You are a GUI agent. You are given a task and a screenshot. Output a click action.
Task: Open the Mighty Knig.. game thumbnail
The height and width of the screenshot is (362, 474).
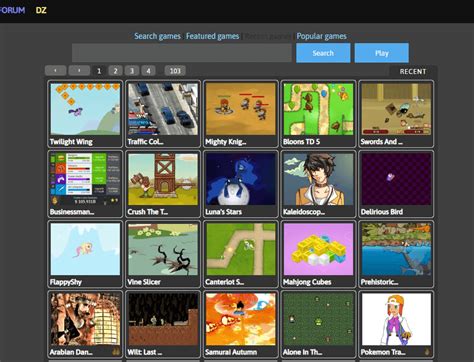click(241, 109)
